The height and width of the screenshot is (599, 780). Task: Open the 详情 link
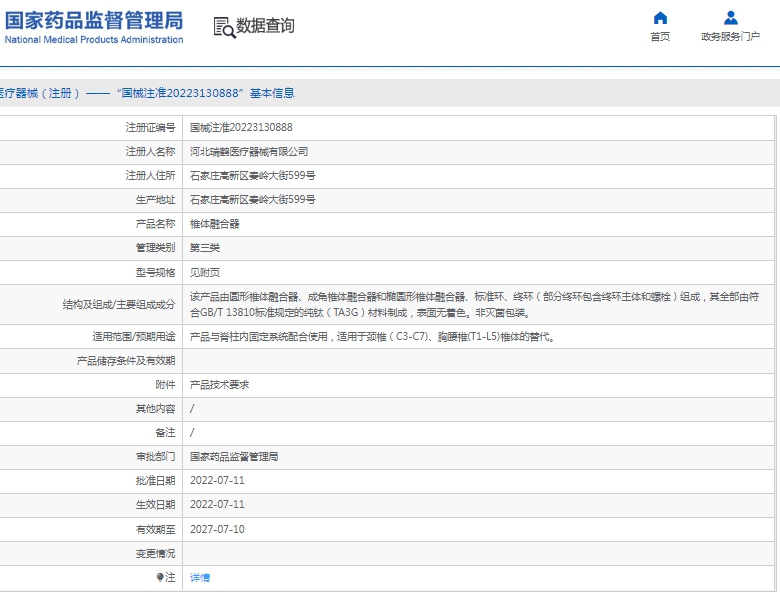[x=200, y=578]
